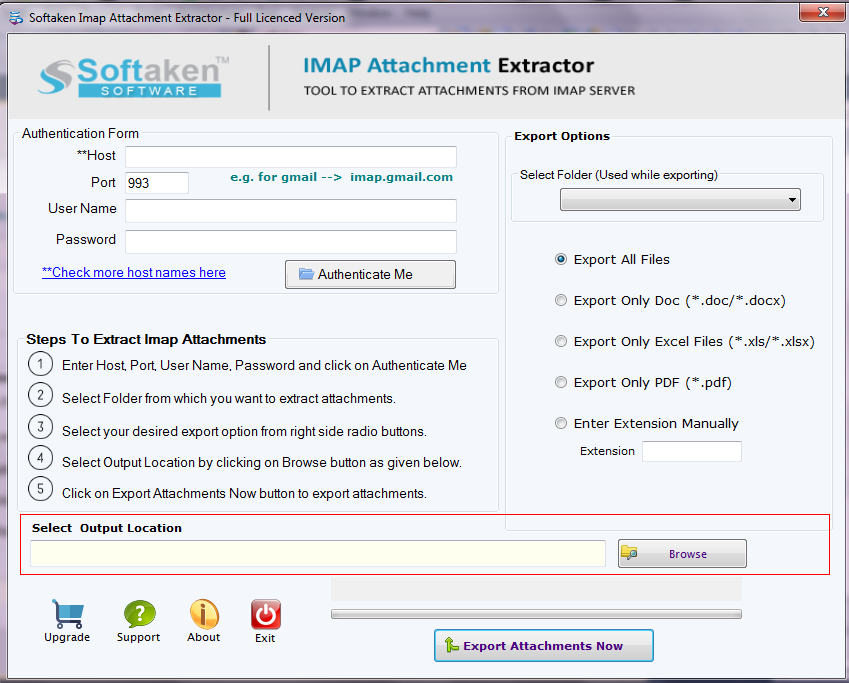Close the Softaken window
The width and height of the screenshot is (849, 683).
[x=823, y=12]
